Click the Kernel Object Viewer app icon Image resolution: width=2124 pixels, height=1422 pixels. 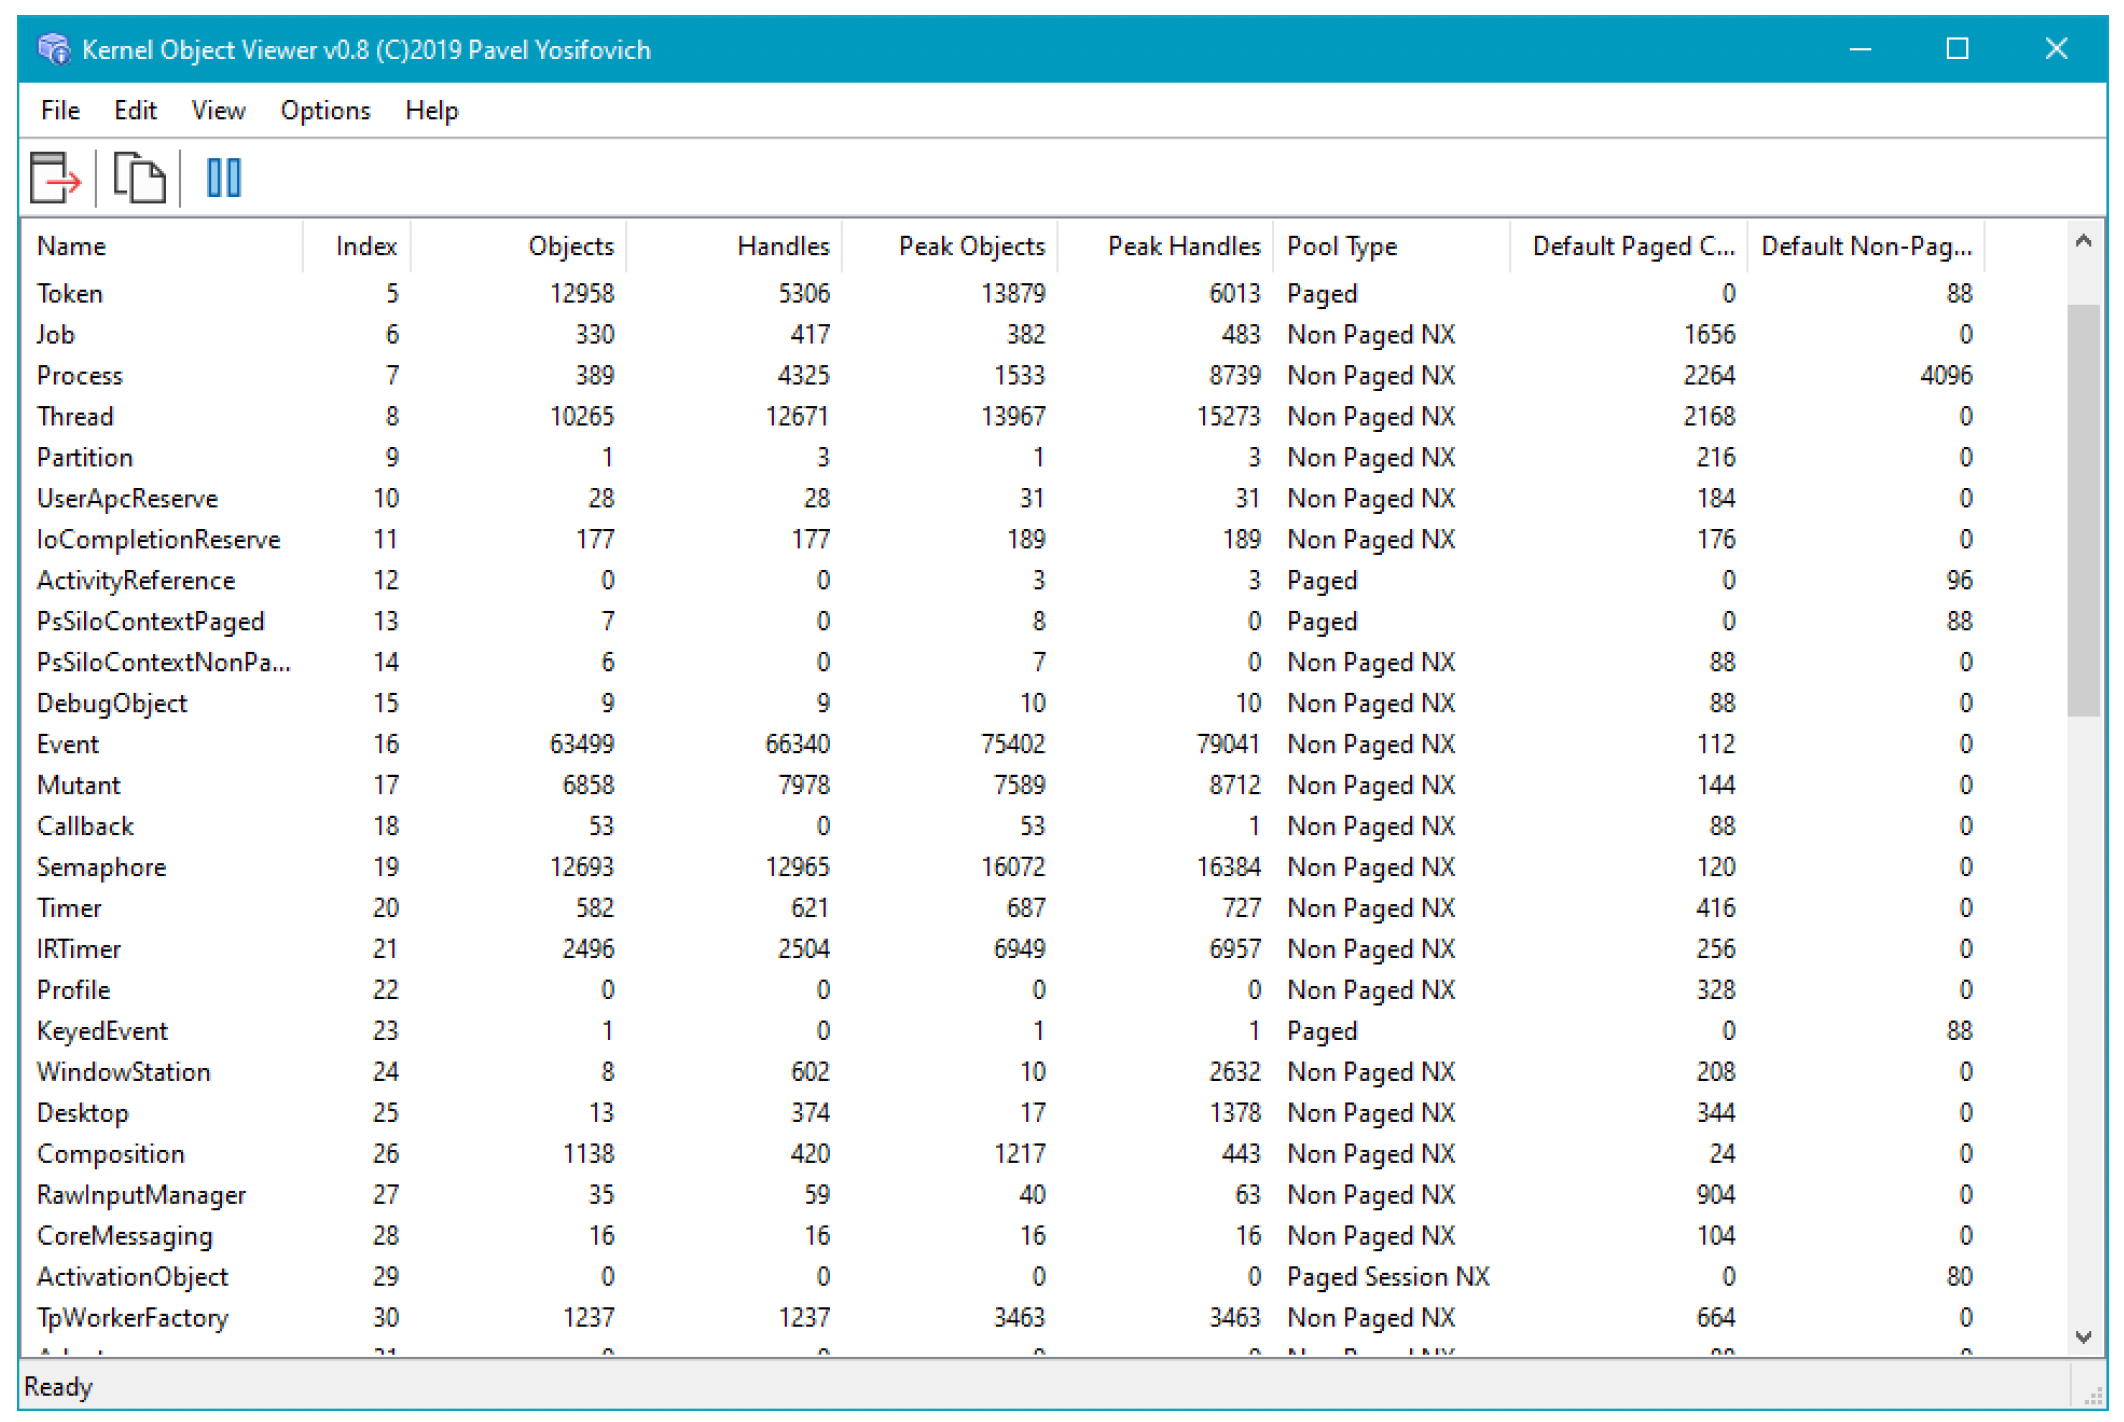(53, 49)
